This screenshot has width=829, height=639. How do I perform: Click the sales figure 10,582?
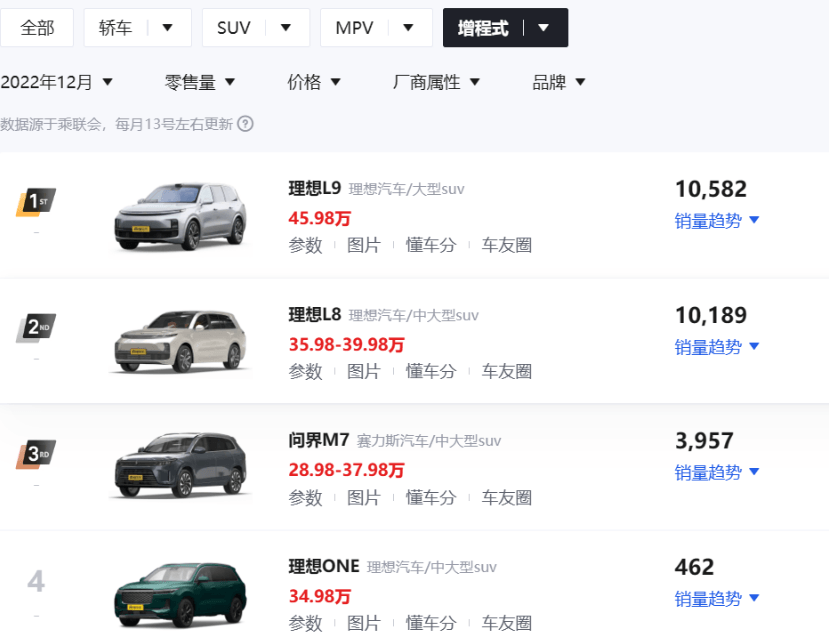(711, 189)
